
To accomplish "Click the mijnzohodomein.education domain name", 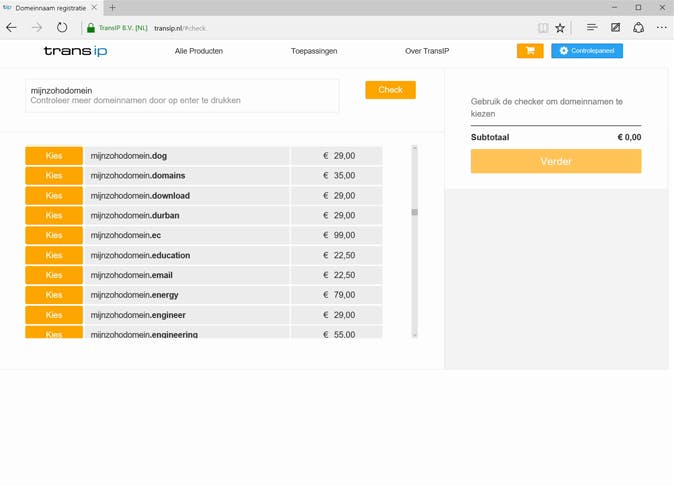I will [140, 255].
